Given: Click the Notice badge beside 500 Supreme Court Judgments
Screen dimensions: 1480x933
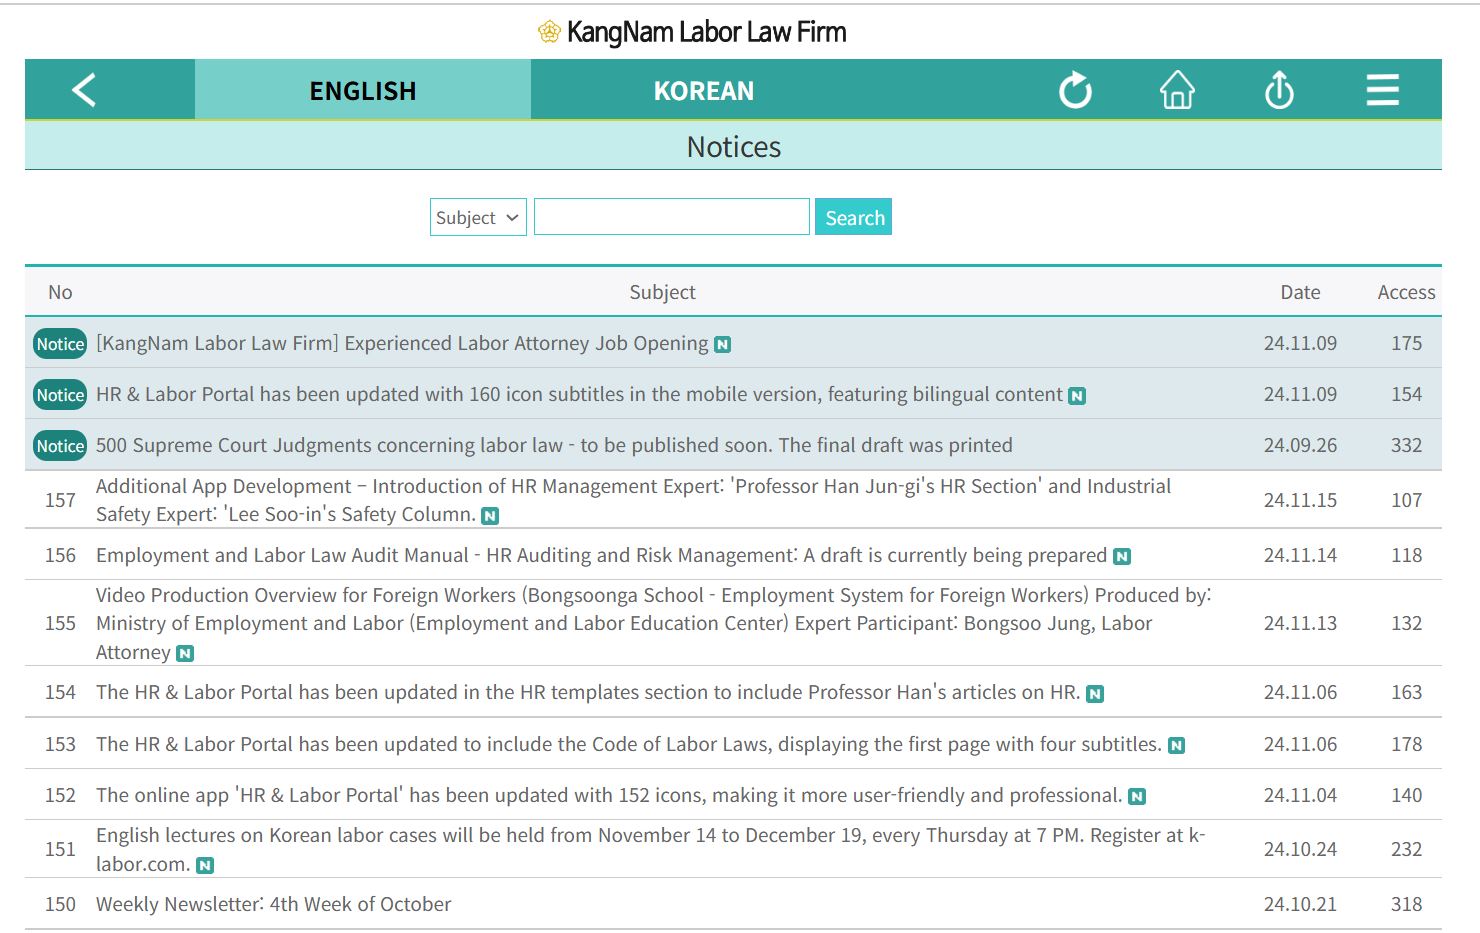Looking at the screenshot, I should tap(60, 446).
